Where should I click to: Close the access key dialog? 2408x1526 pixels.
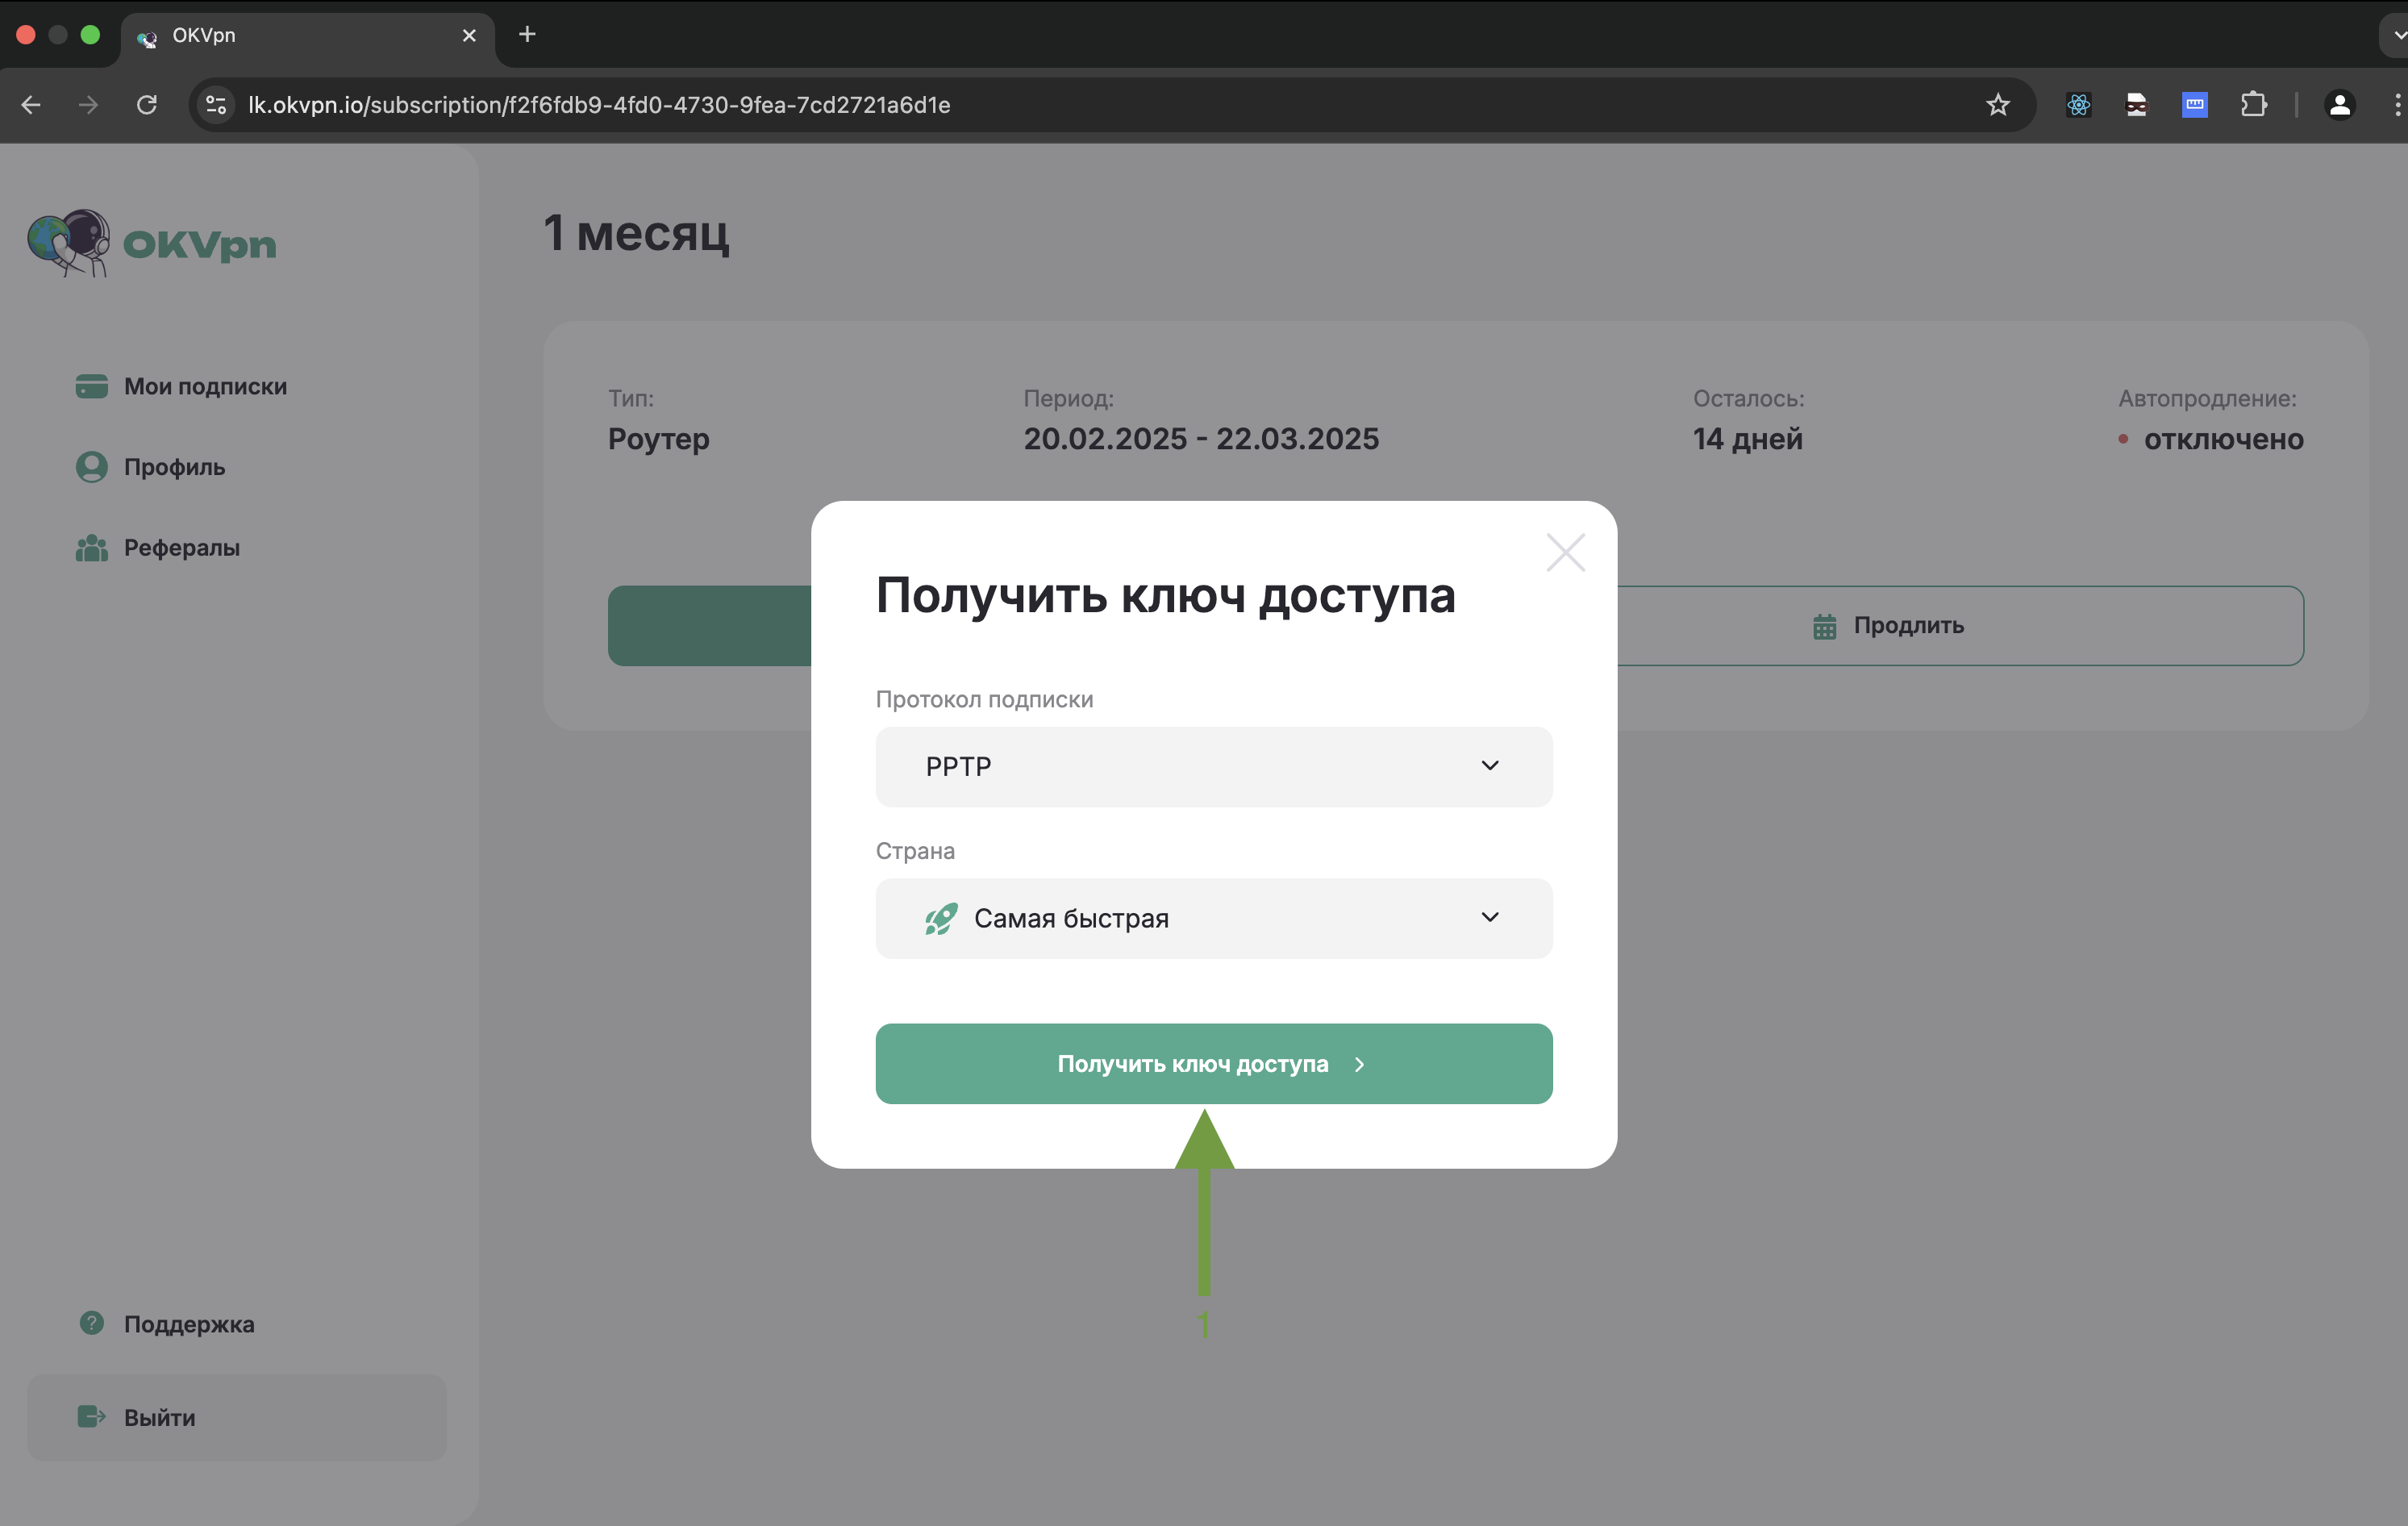[x=1565, y=552]
